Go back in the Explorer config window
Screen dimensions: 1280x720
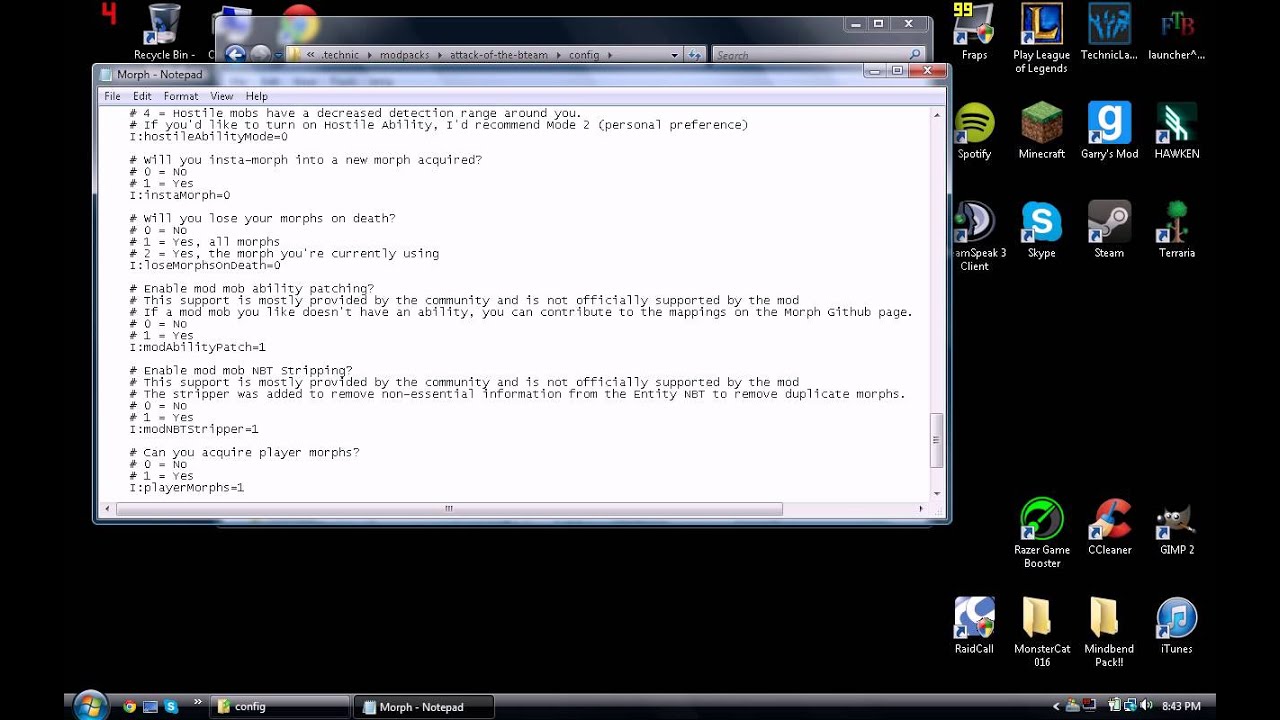[x=236, y=54]
